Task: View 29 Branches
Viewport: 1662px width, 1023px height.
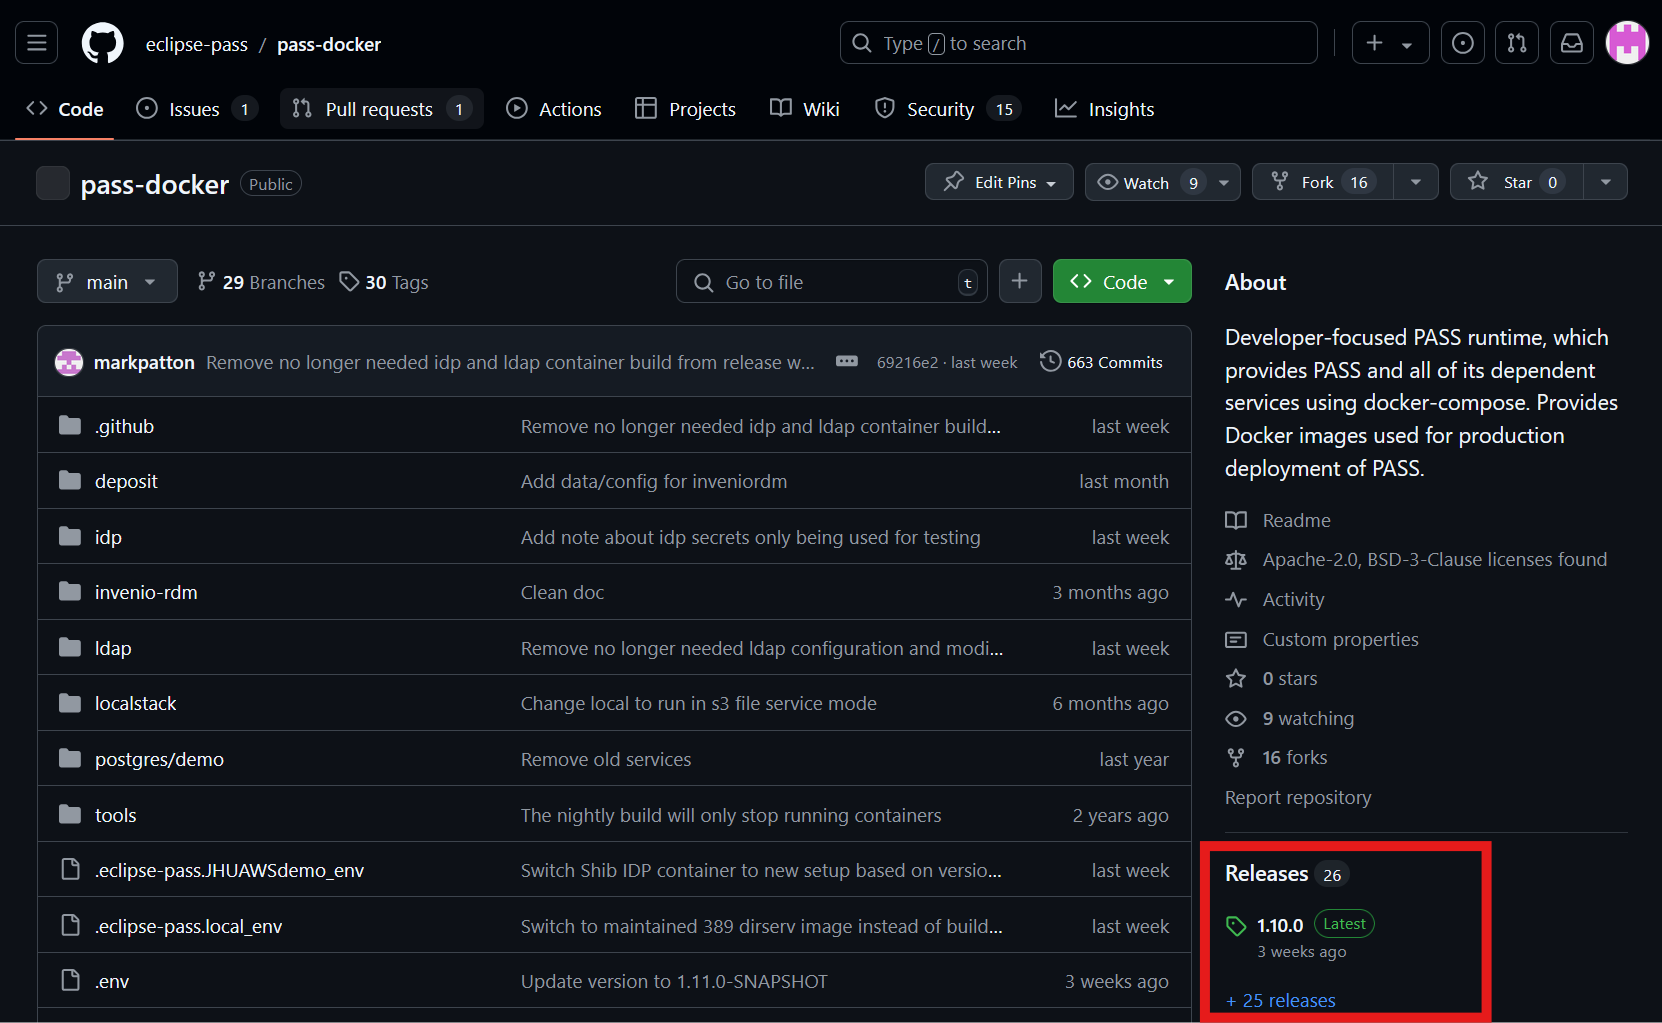Action: click(x=261, y=282)
